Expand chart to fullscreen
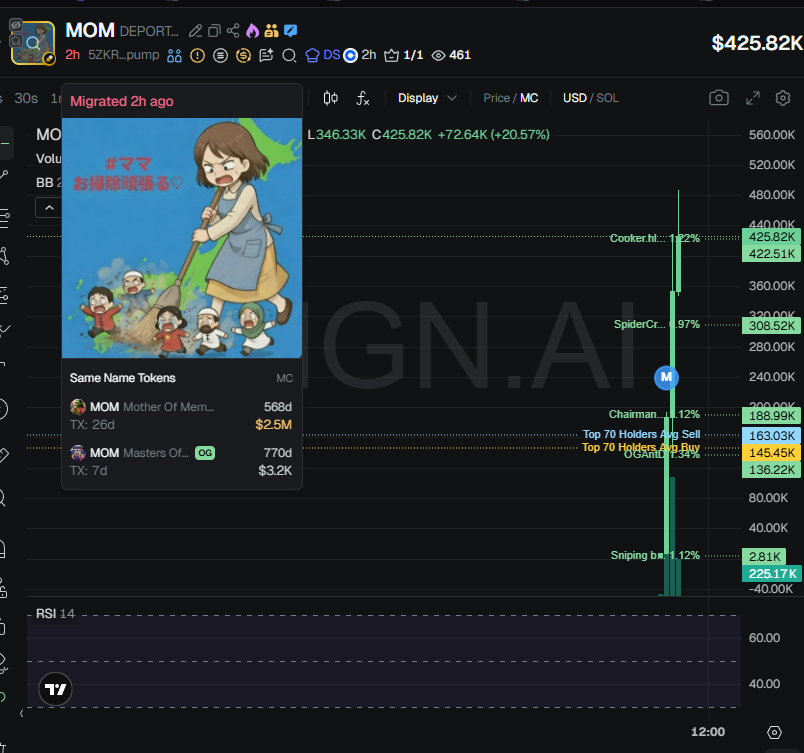804x753 pixels. (x=753, y=98)
